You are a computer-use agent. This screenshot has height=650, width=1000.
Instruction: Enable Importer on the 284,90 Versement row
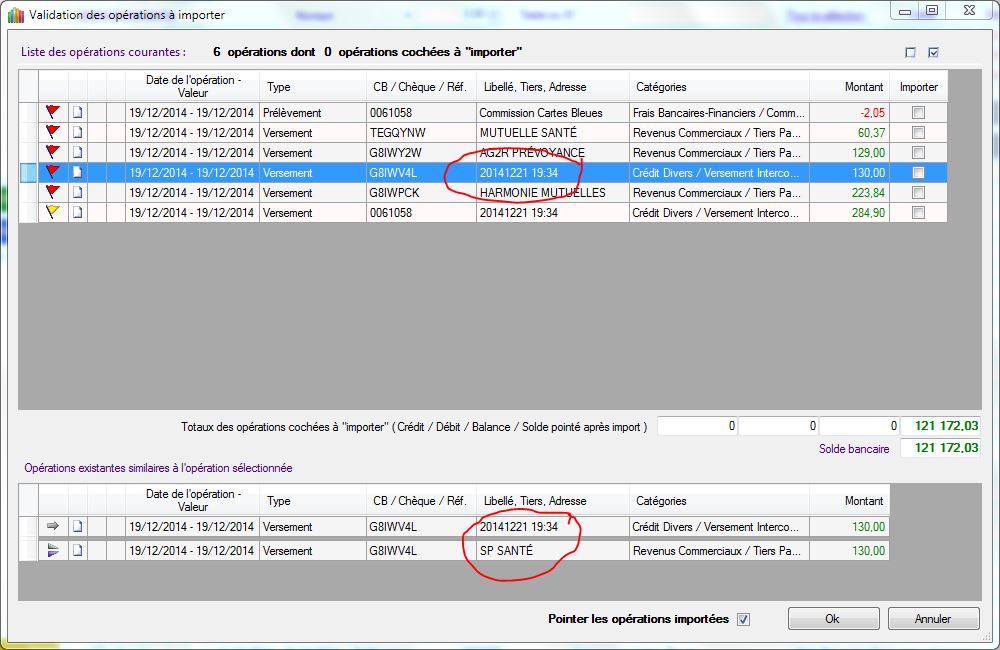tap(918, 213)
